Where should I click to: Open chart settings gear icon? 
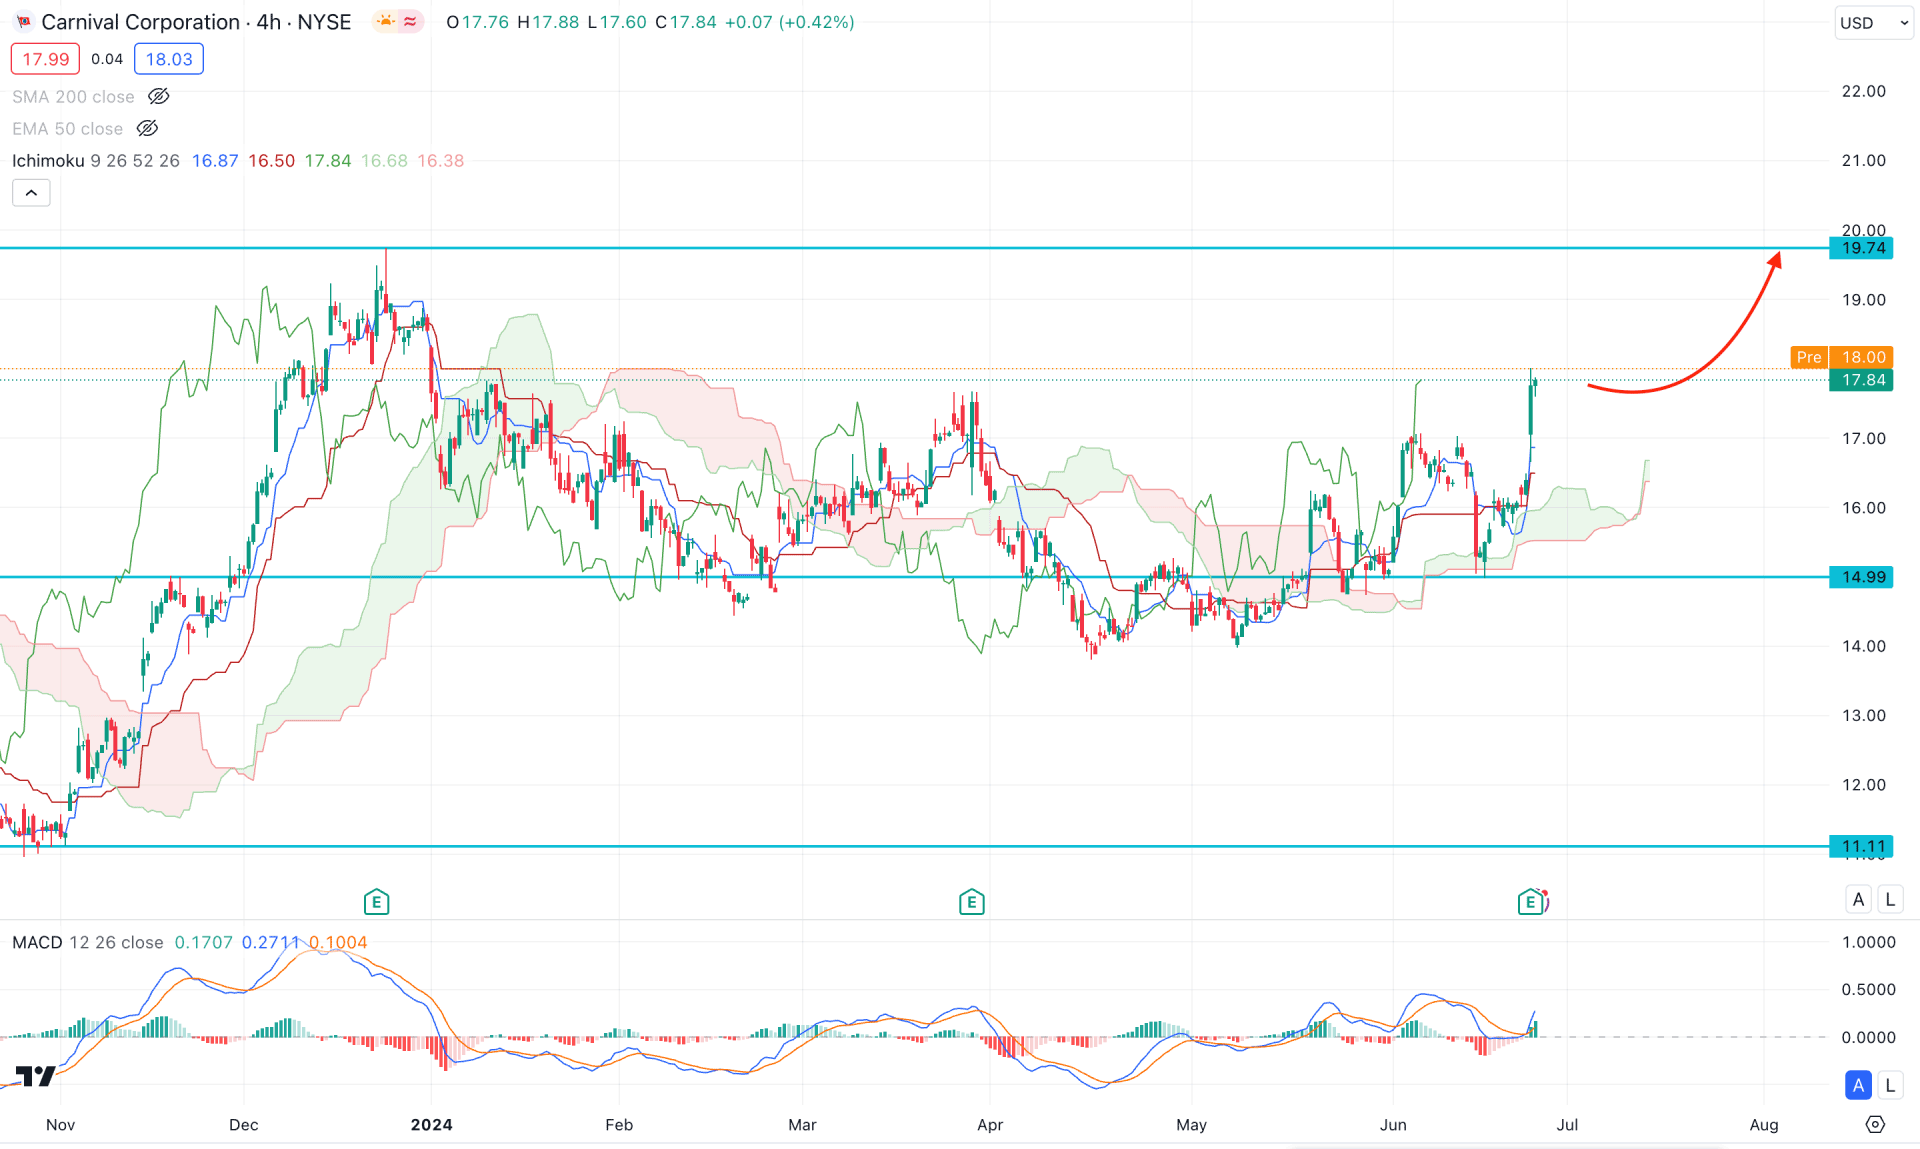point(1875,1124)
